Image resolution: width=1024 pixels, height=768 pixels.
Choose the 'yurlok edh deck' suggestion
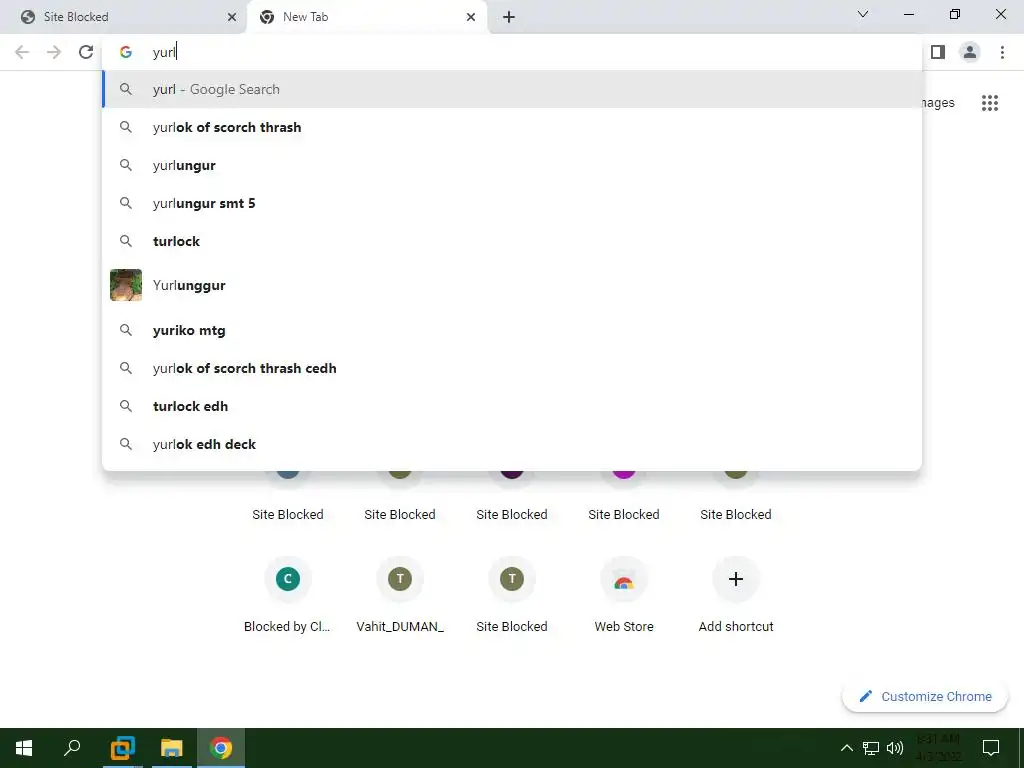[x=512, y=444]
